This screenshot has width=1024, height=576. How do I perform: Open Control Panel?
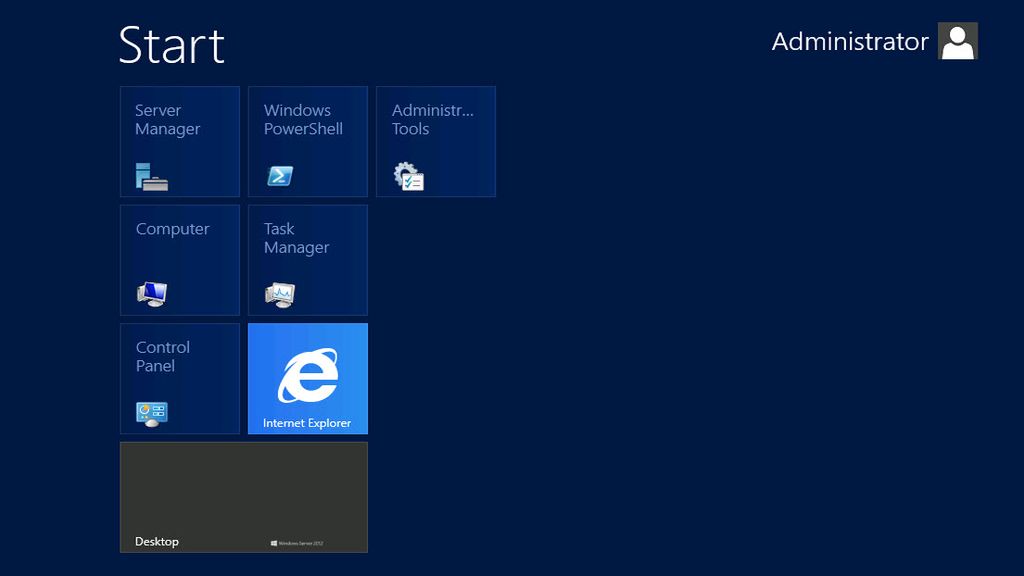pos(179,377)
